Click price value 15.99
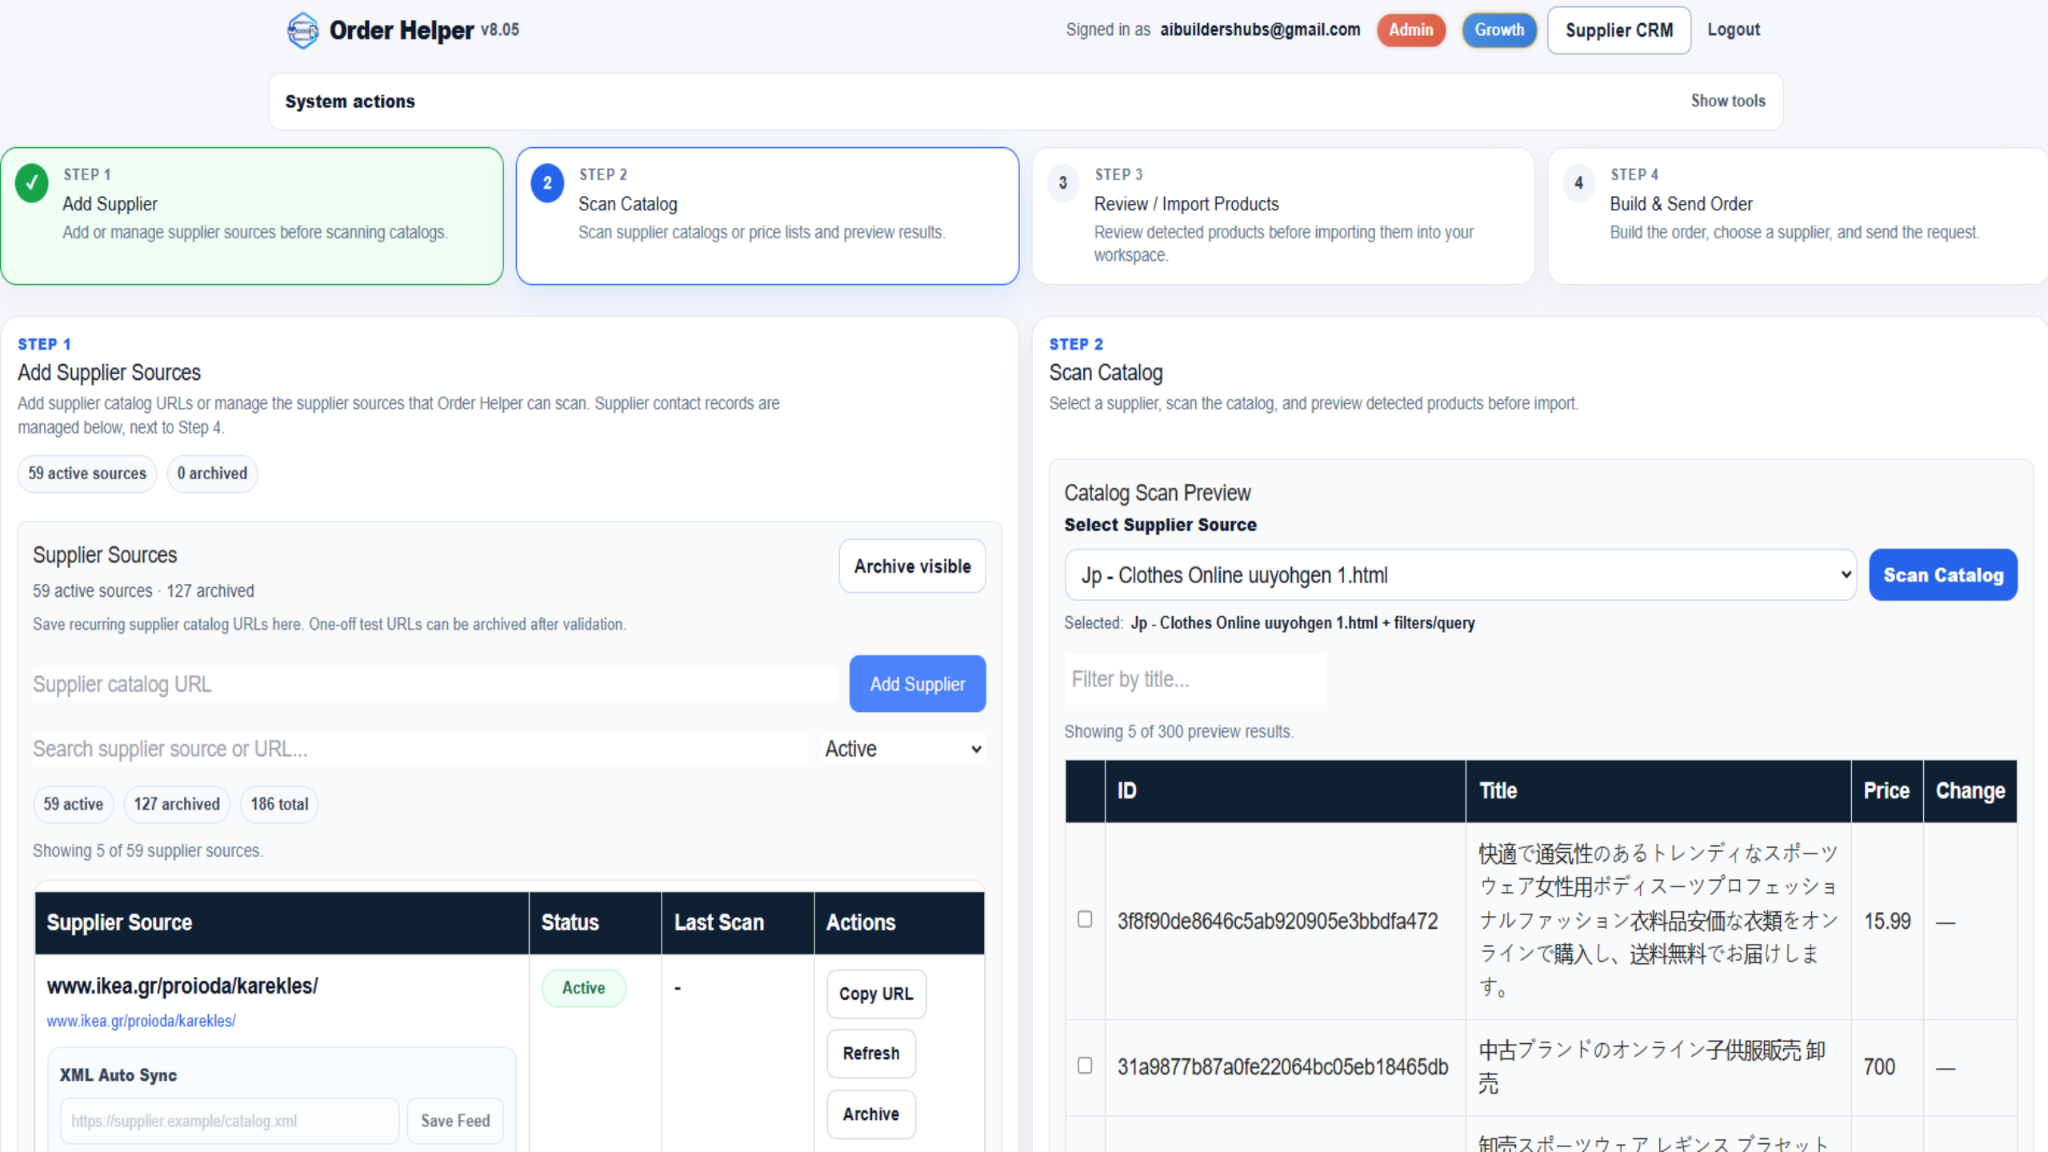 pyautogui.click(x=1887, y=921)
